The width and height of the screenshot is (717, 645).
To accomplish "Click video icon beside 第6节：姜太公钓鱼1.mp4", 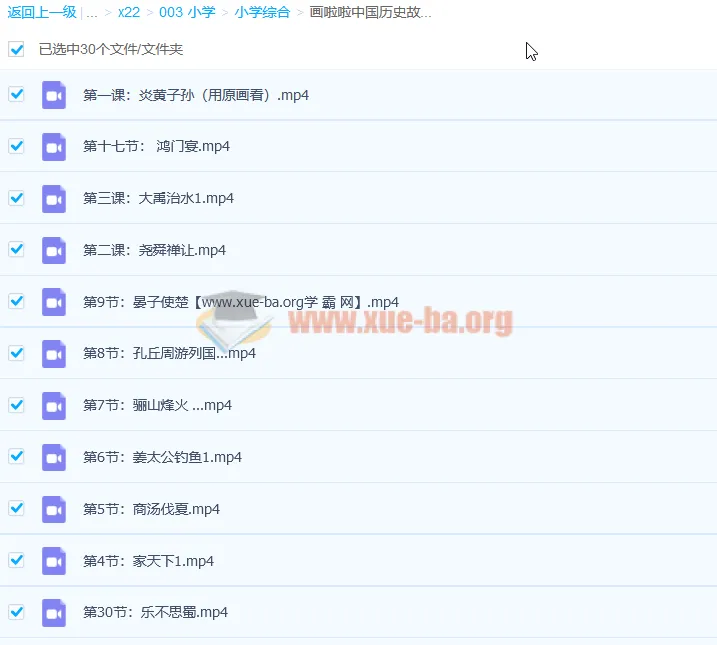I will [54, 457].
